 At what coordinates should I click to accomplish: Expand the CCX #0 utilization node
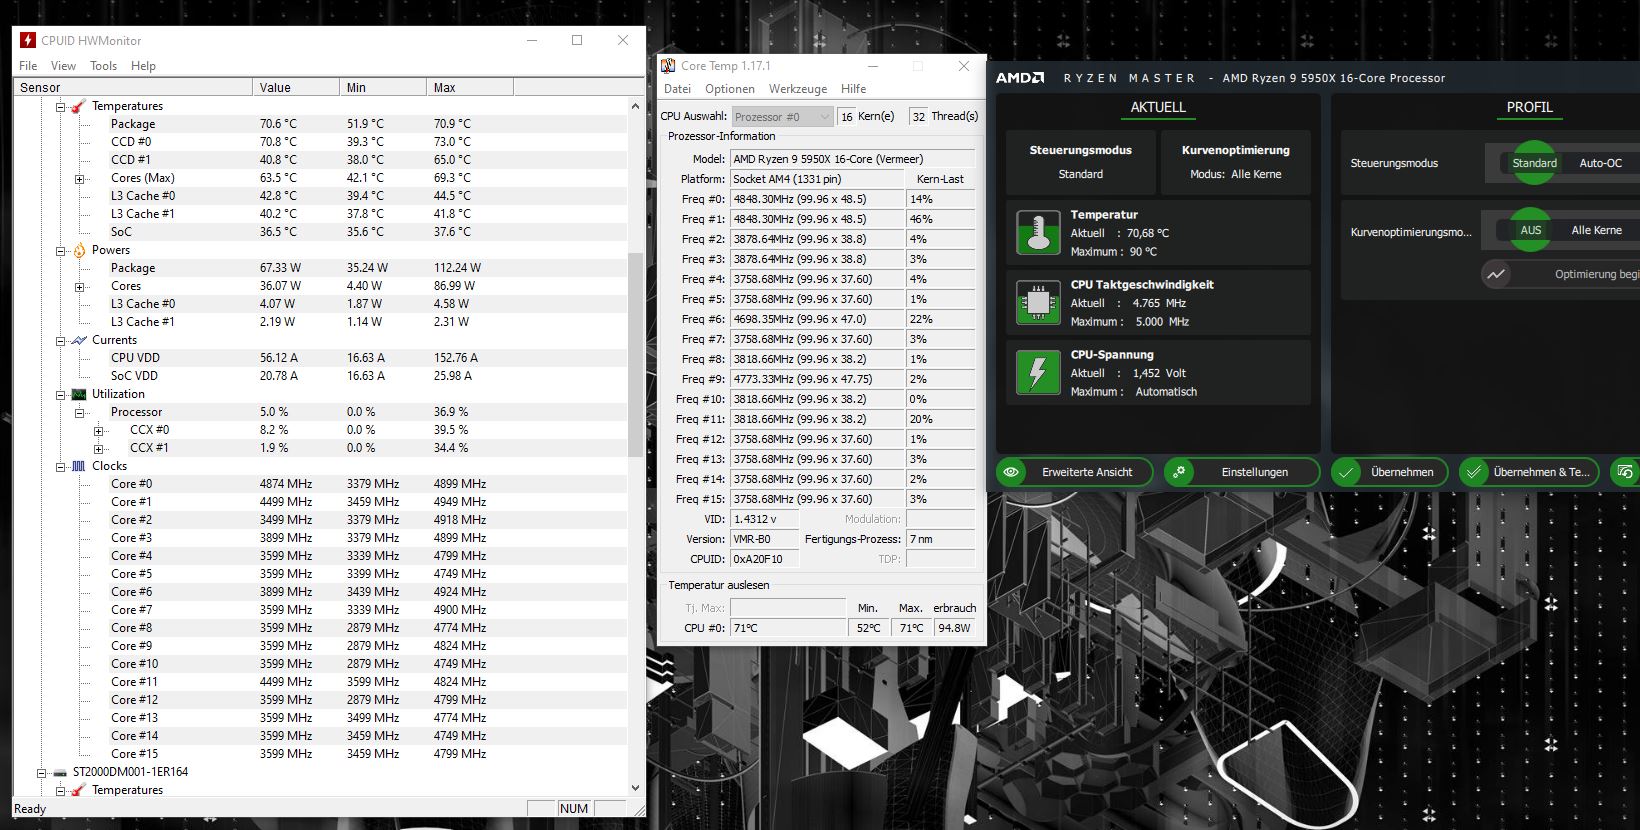pos(98,430)
